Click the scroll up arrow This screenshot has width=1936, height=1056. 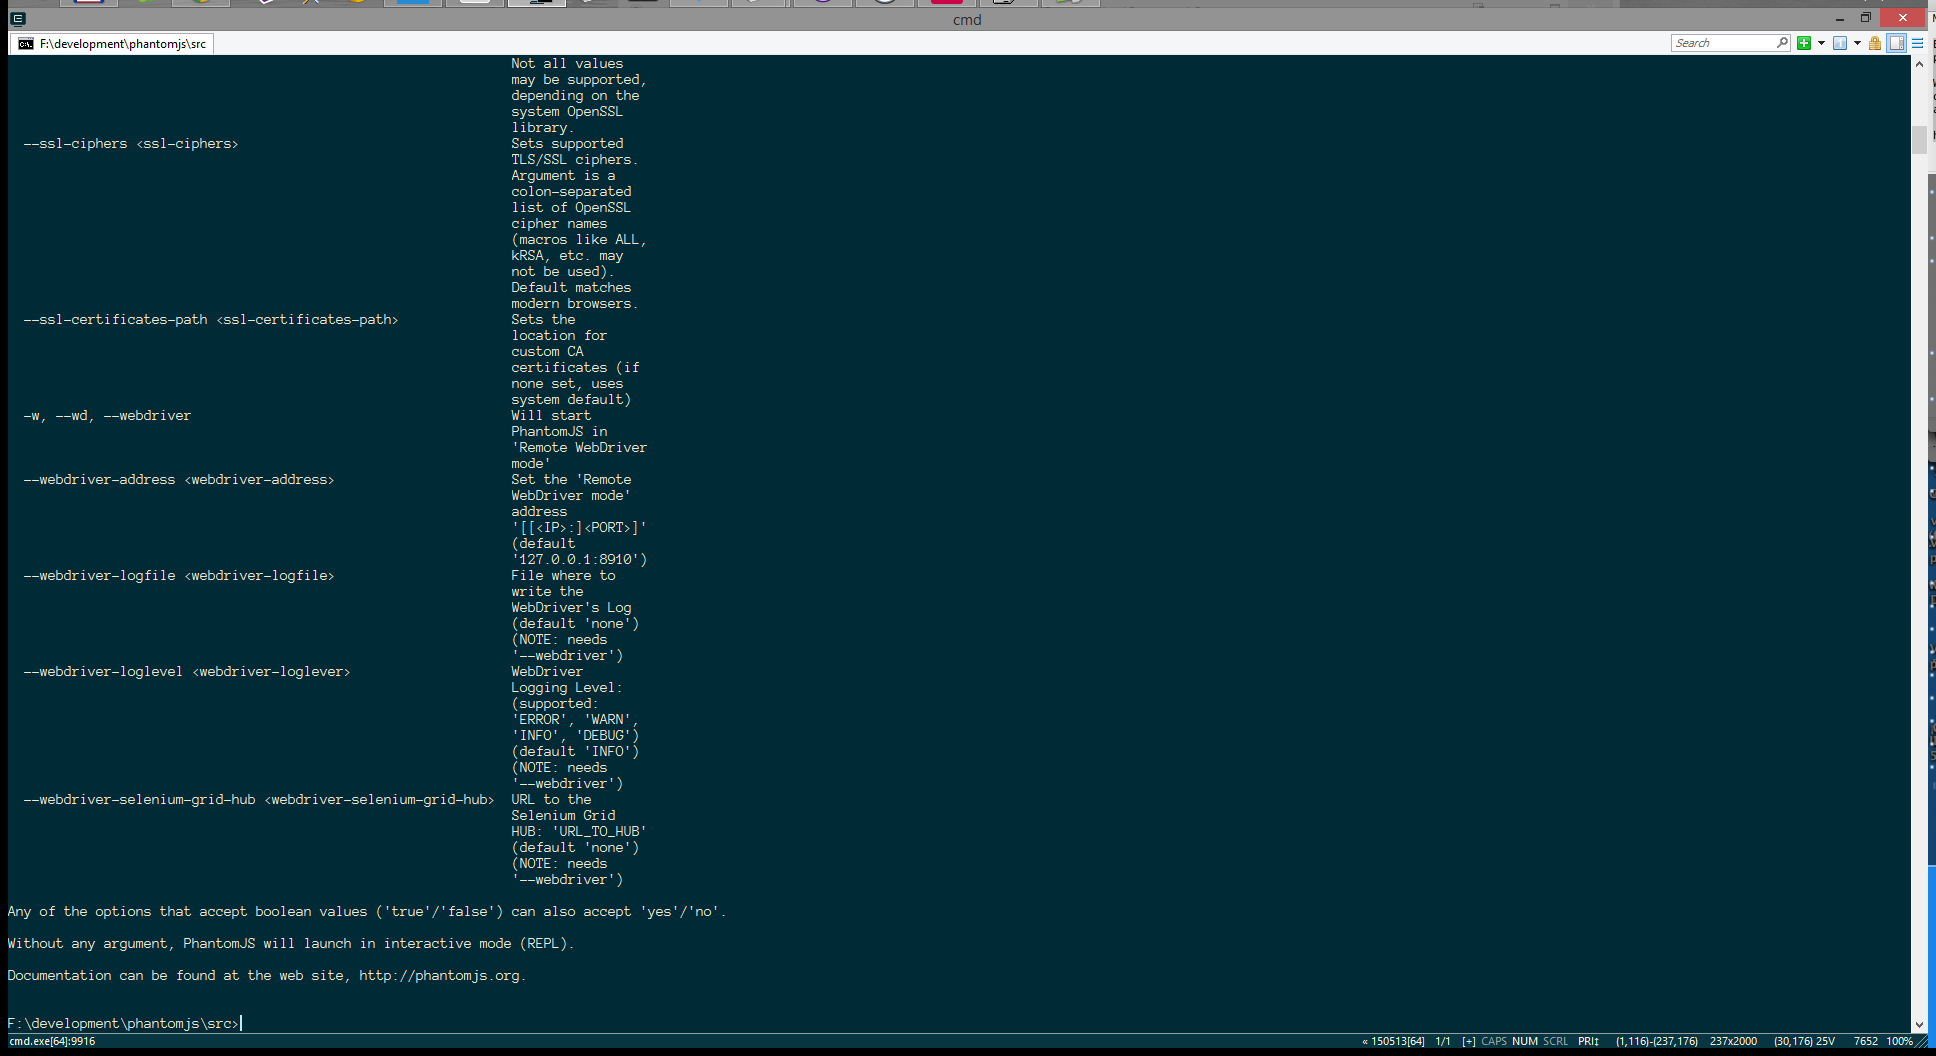1919,64
